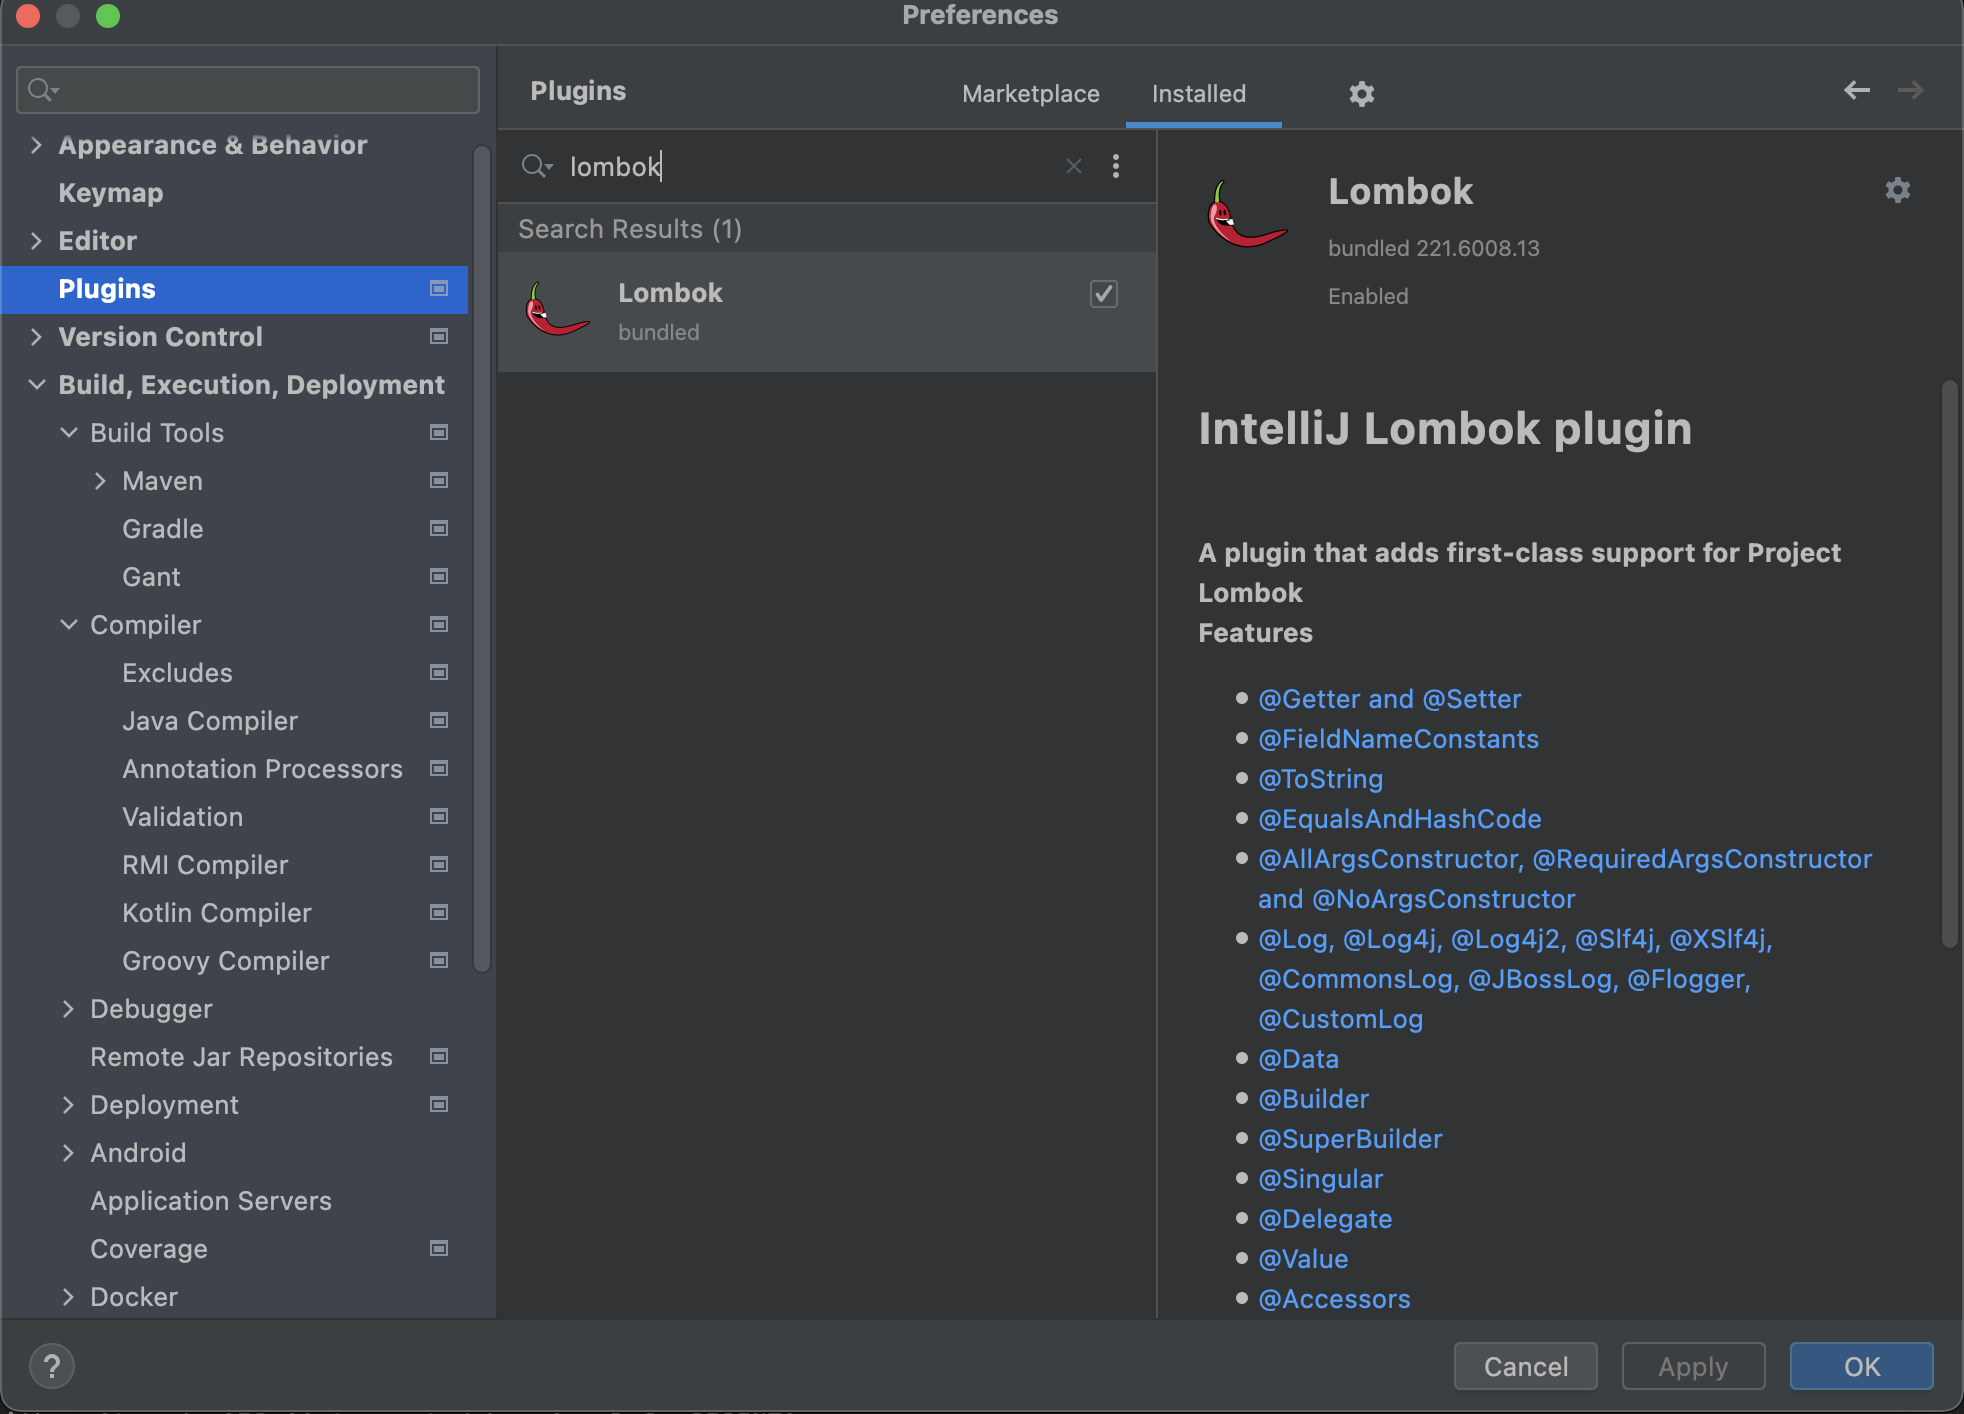1964x1414 pixels.
Task: Expand the Debugger node
Action: pyautogui.click(x=68, y=1009)
